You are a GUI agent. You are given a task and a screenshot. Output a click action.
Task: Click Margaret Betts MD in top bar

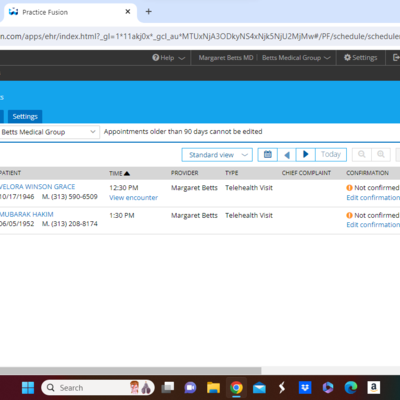[226, 58]
